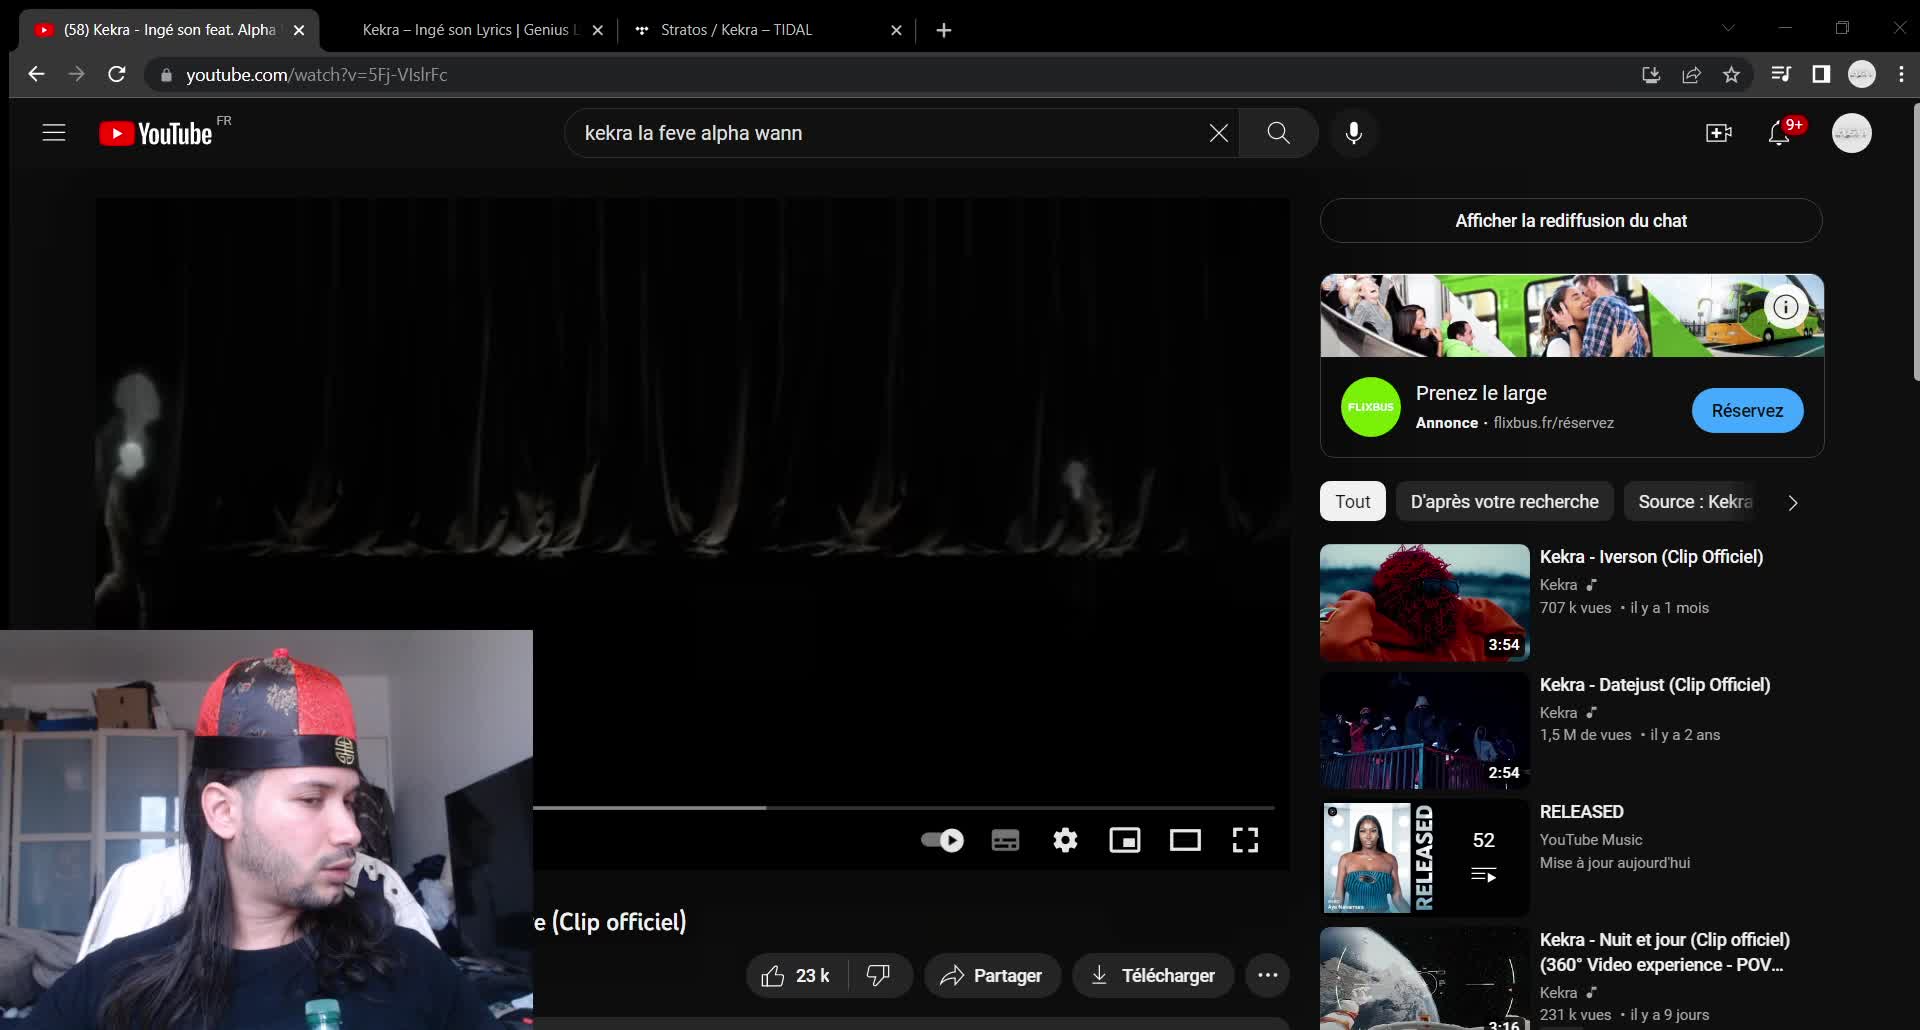Open the Create video camera icon

tap(1718, 133)
